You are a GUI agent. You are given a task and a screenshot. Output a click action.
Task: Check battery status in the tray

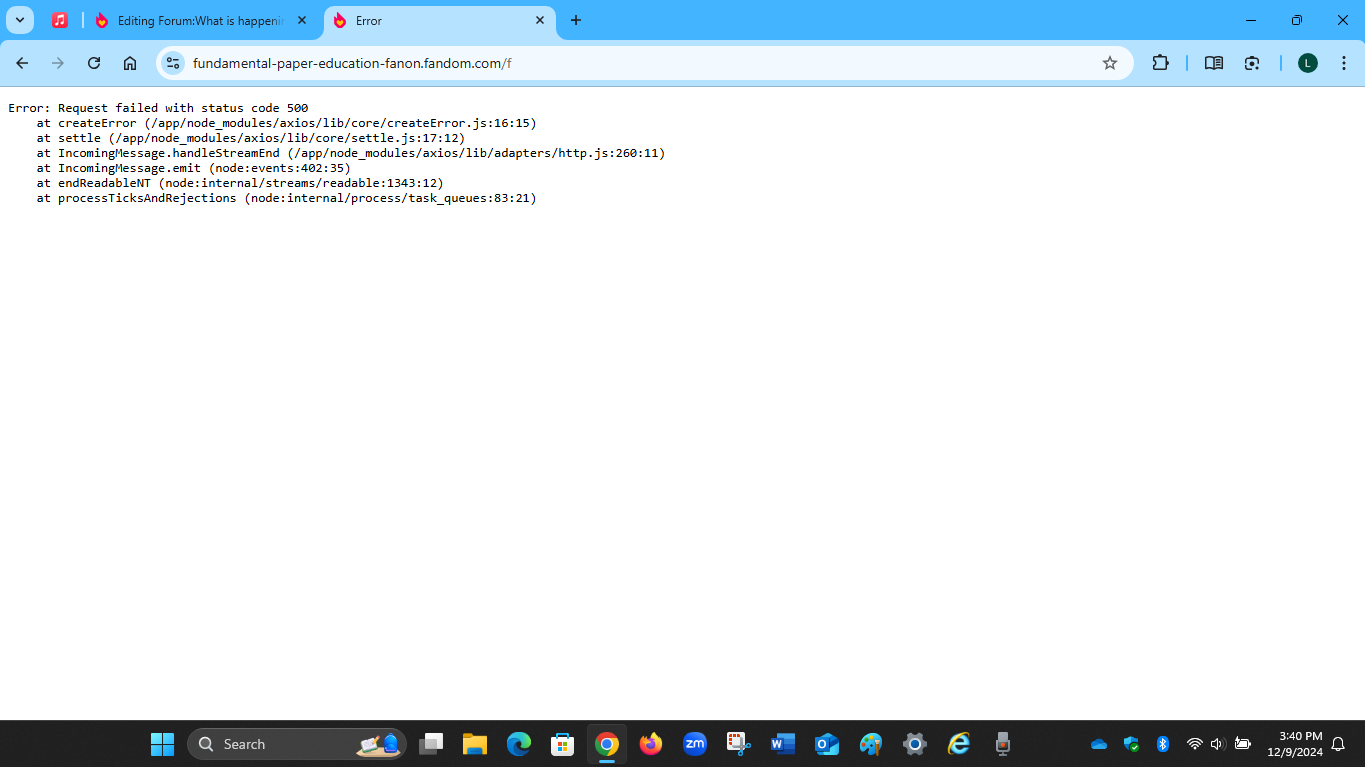[x=1243, y=744]
